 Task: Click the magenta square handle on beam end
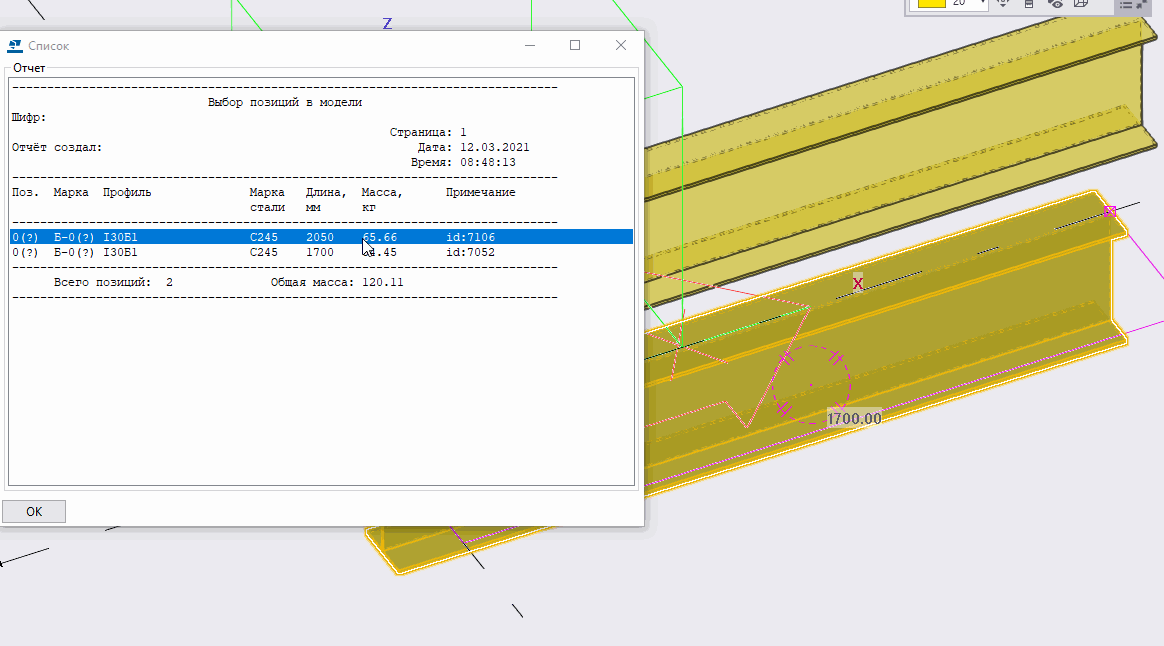point(1109,211)
